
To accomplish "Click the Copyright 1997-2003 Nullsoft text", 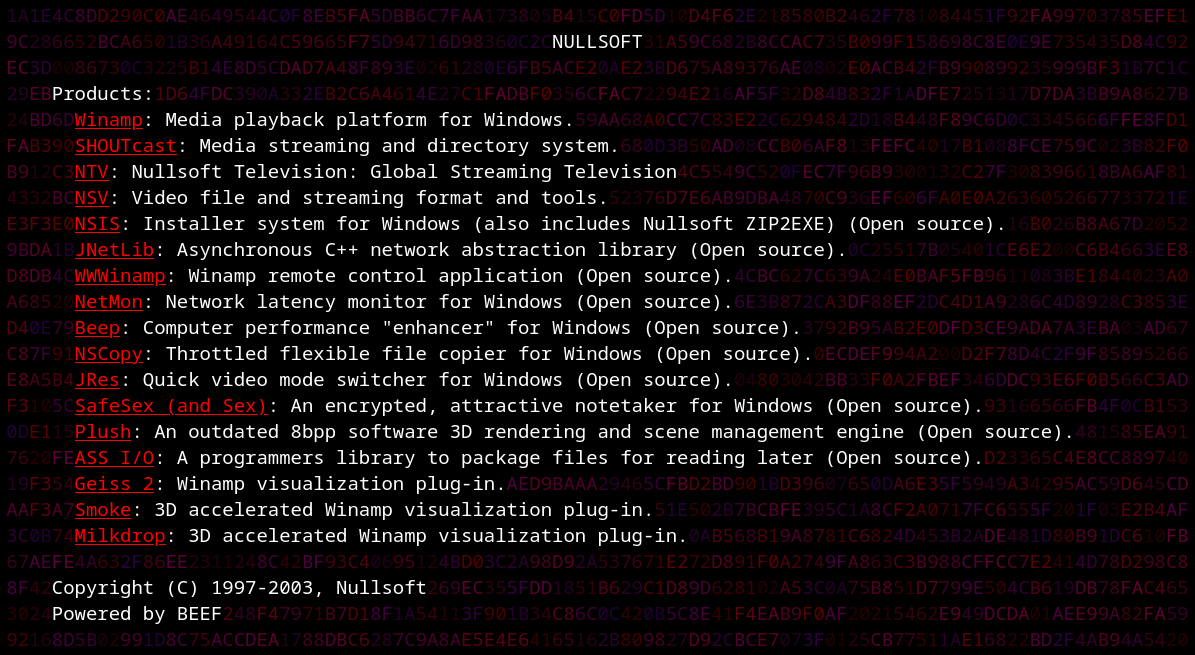I will point(239,588).
